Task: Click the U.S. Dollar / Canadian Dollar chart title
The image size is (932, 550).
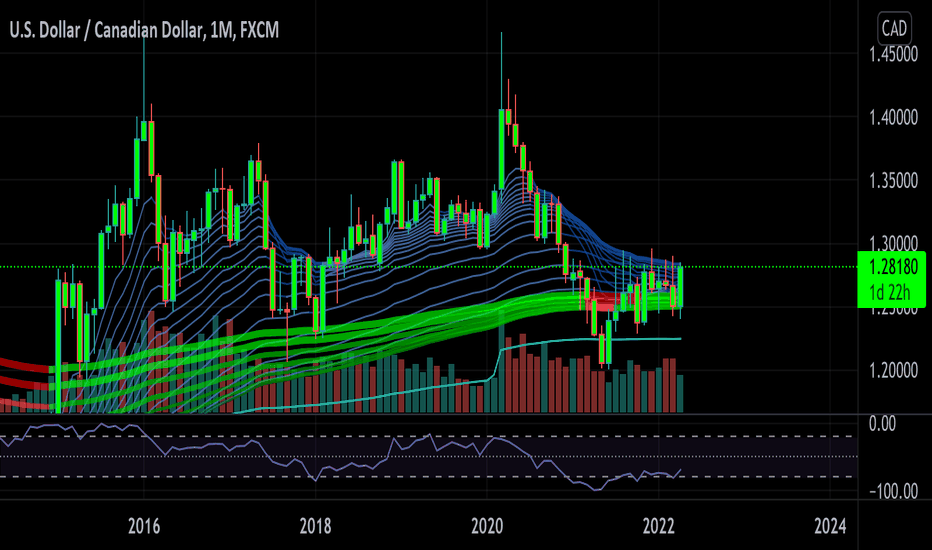Action: click(144, 30)
